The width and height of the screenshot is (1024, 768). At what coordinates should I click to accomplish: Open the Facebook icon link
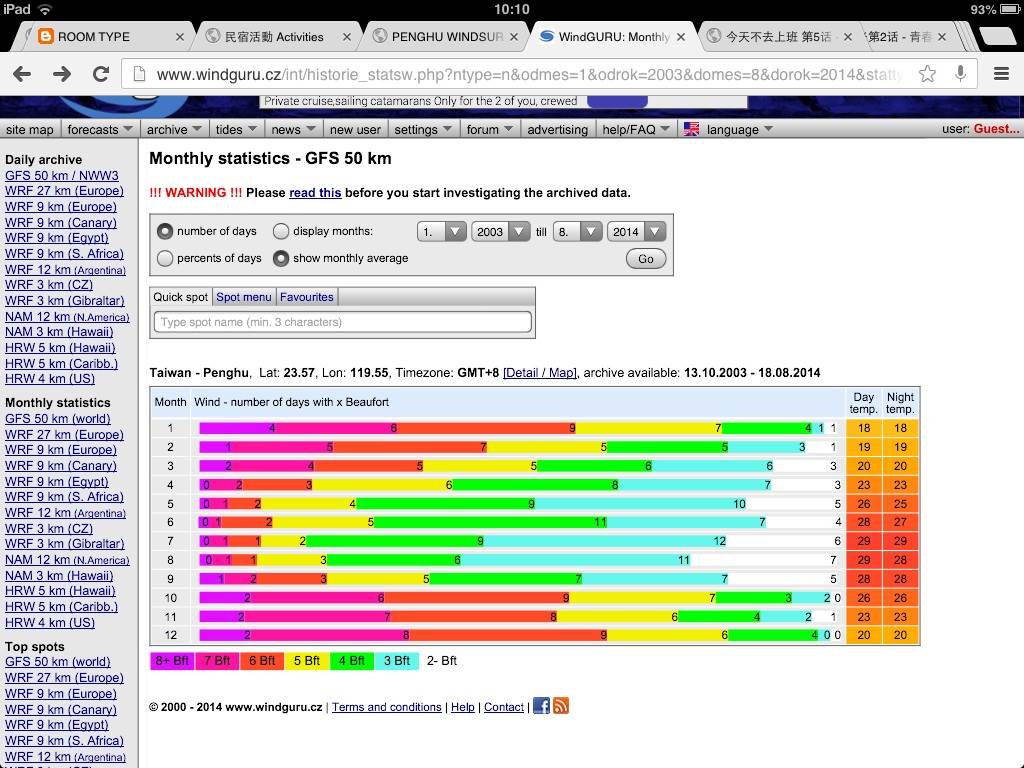pyautogui.click(x=541, y=706)
